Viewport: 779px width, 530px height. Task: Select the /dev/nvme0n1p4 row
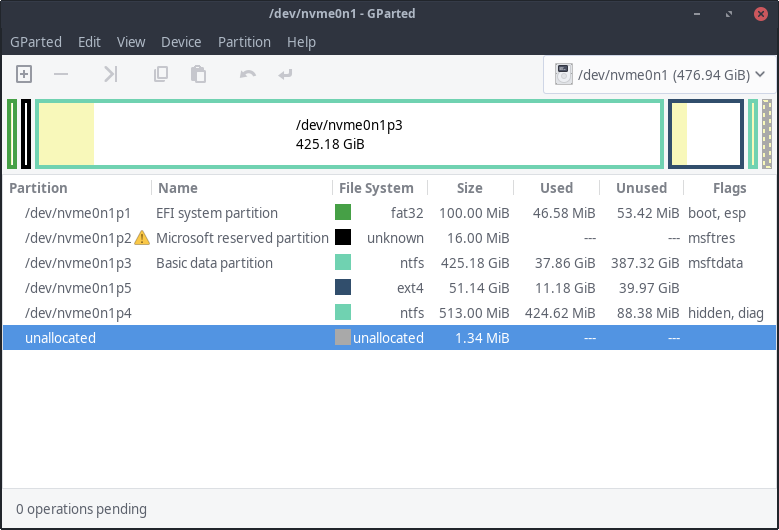[x=390, y=313]
